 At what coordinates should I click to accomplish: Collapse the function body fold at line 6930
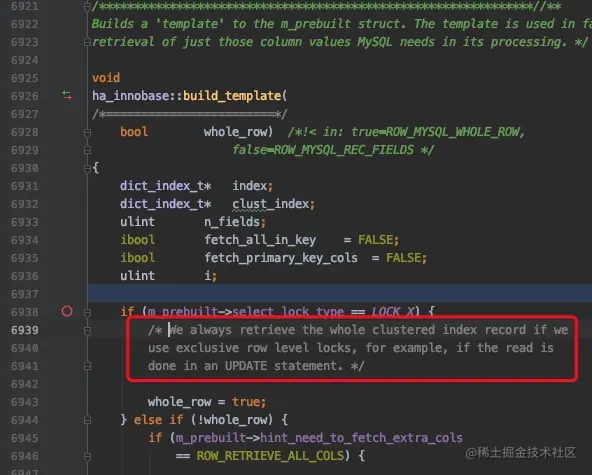coord(87,168)
